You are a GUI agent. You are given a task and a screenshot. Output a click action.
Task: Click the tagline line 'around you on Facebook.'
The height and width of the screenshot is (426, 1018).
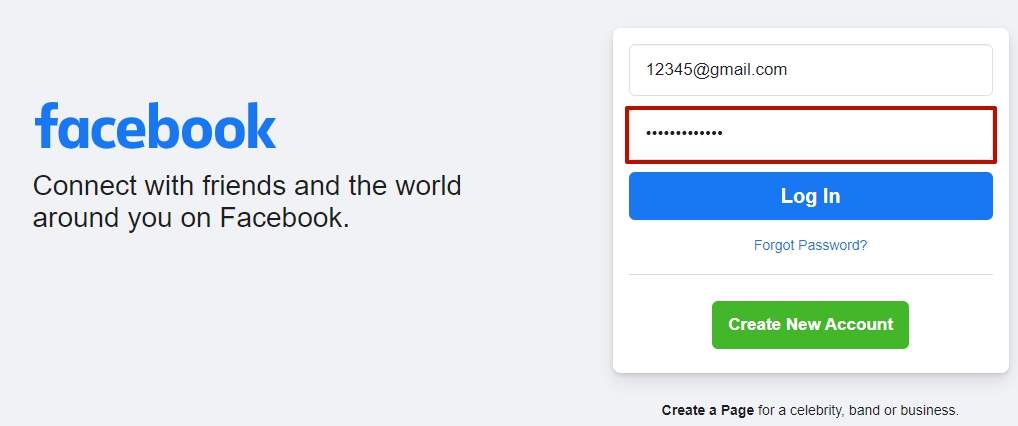click(191, 217)
